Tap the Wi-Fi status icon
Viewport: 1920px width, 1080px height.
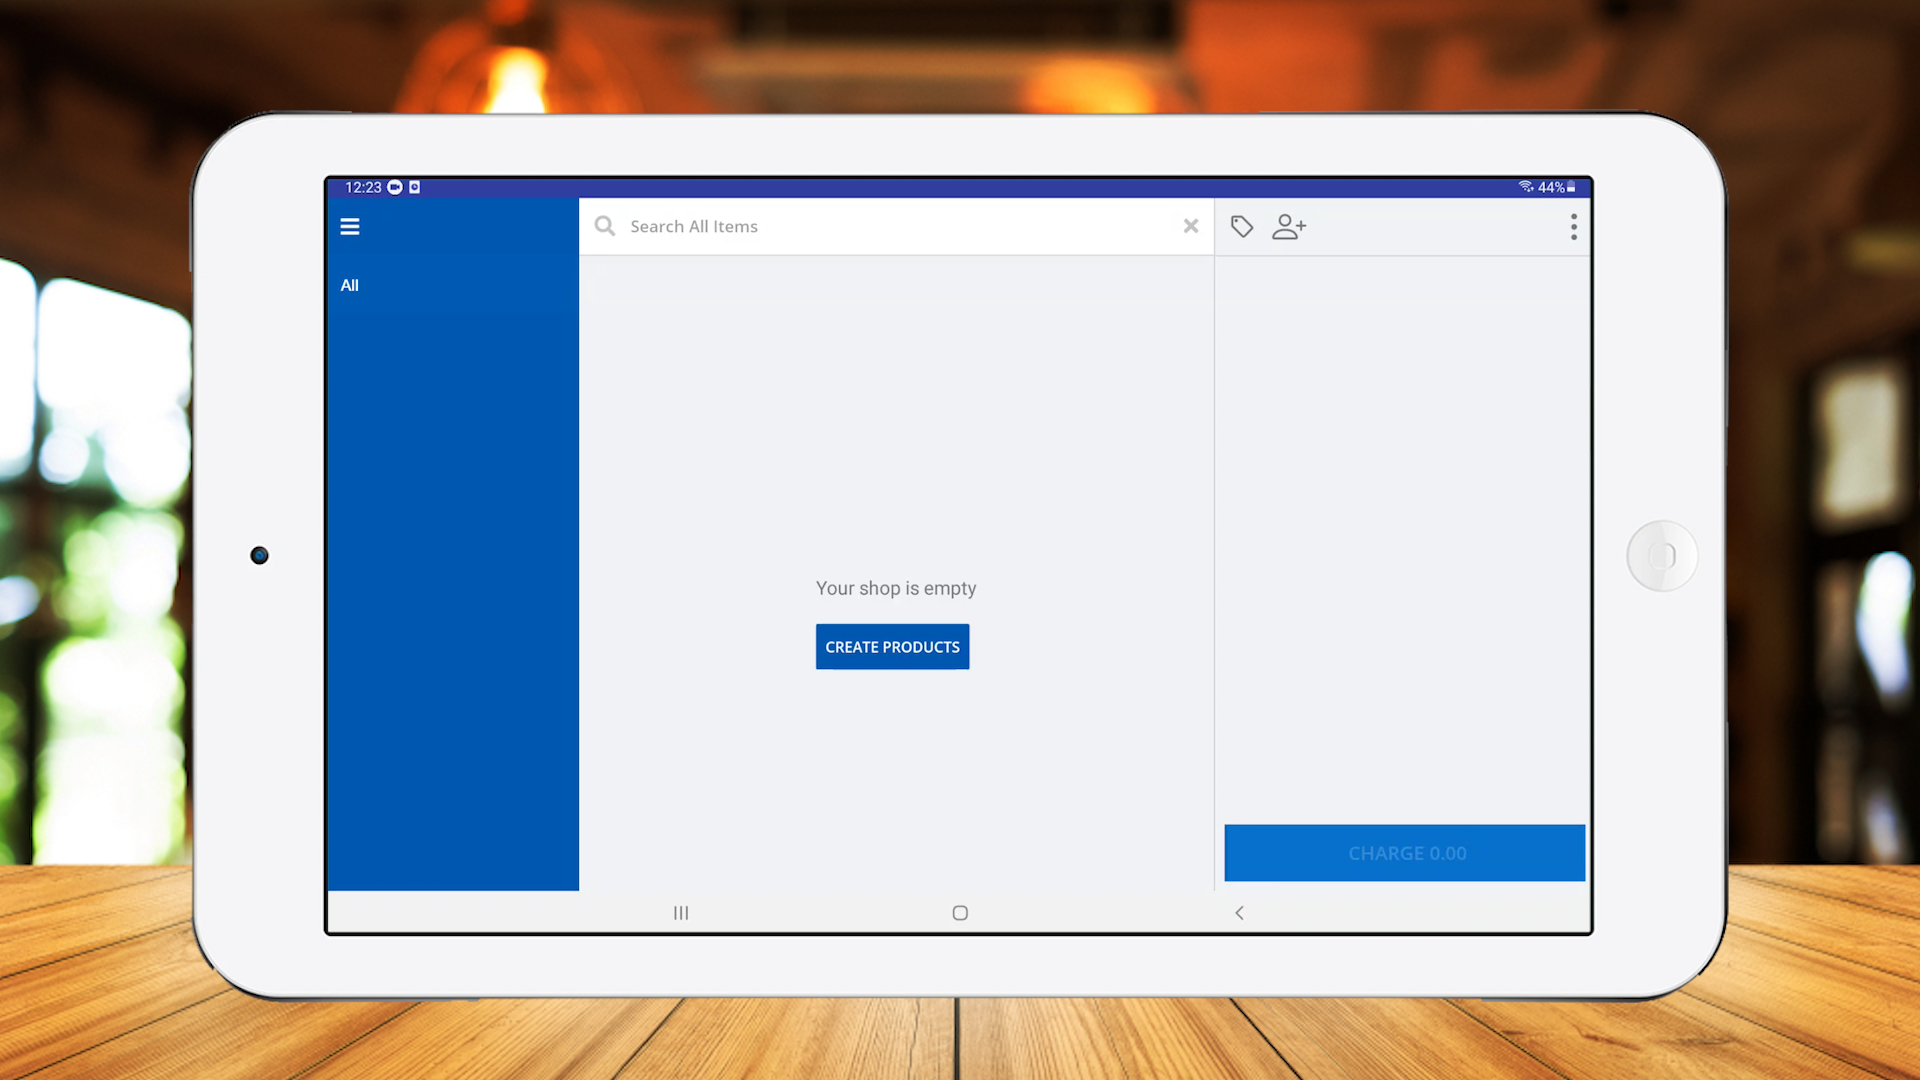tap(1526, 187)
